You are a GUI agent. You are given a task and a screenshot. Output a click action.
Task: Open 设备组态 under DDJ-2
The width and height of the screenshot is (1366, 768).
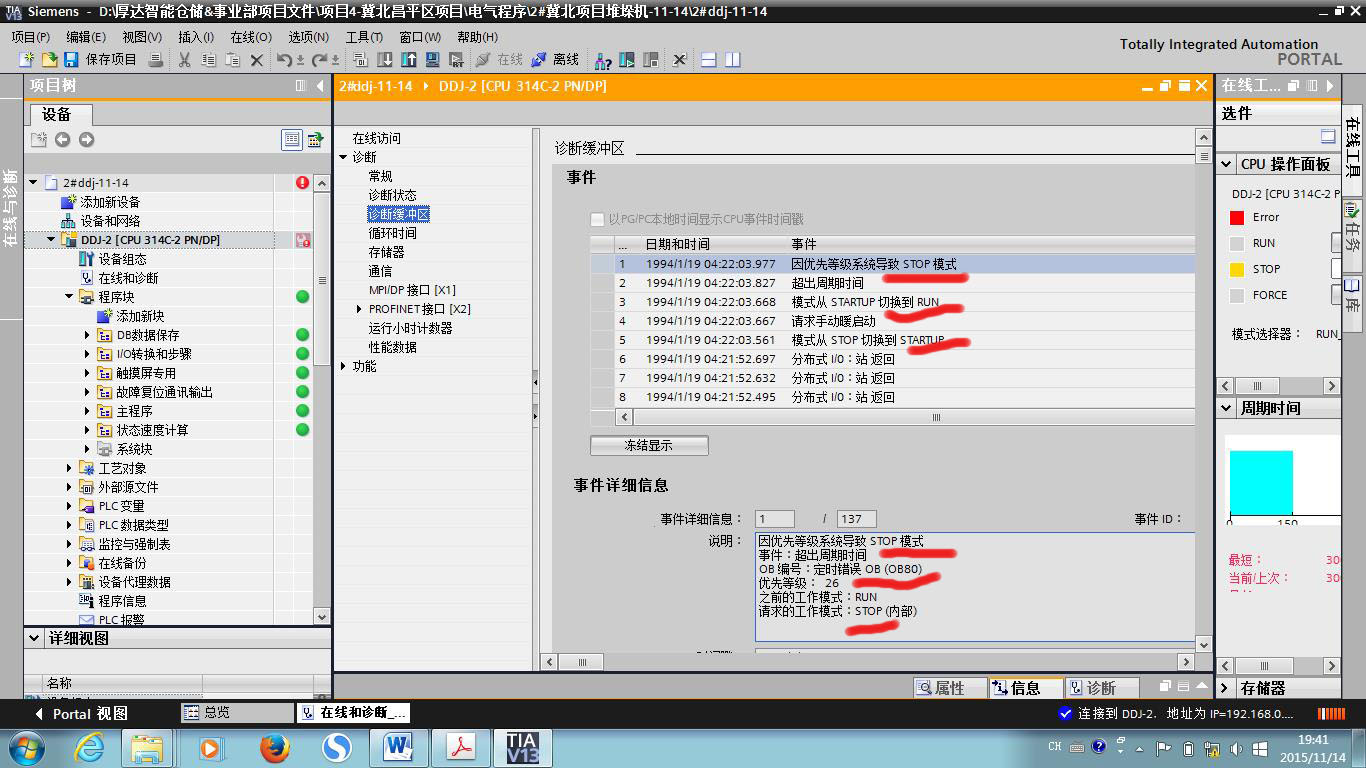pos(123,259)
